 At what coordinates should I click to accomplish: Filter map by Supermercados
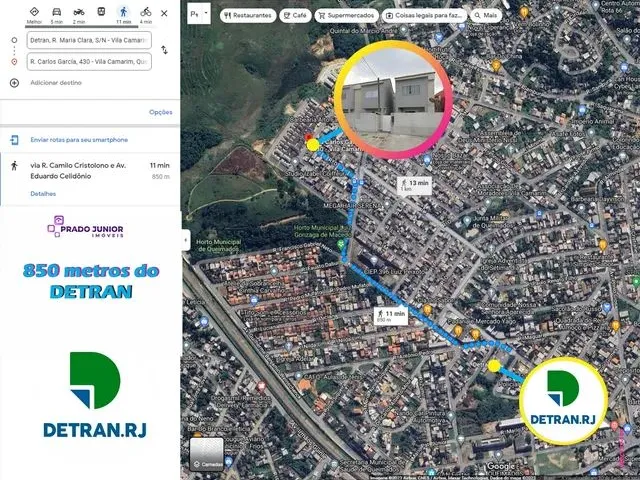click(x=347, y=16)
